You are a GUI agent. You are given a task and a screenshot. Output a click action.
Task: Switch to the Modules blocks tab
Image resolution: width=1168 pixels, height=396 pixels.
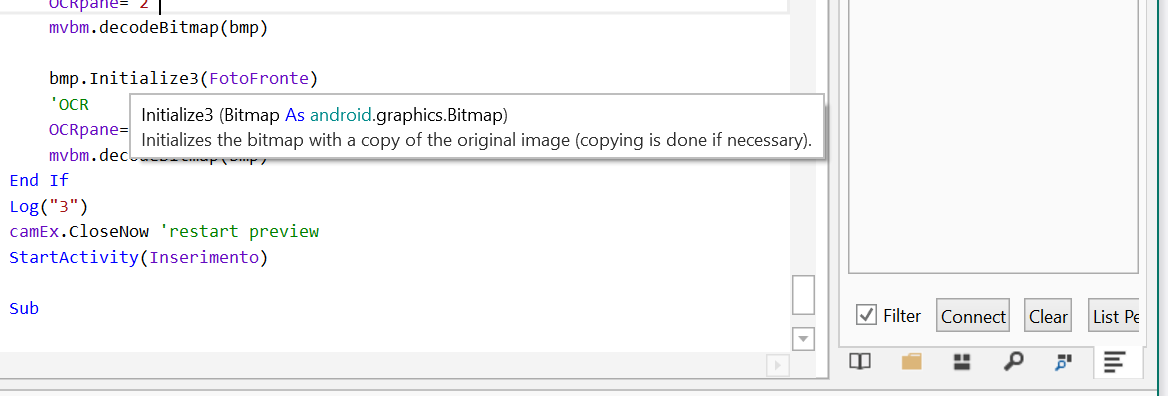coord(962,362)
